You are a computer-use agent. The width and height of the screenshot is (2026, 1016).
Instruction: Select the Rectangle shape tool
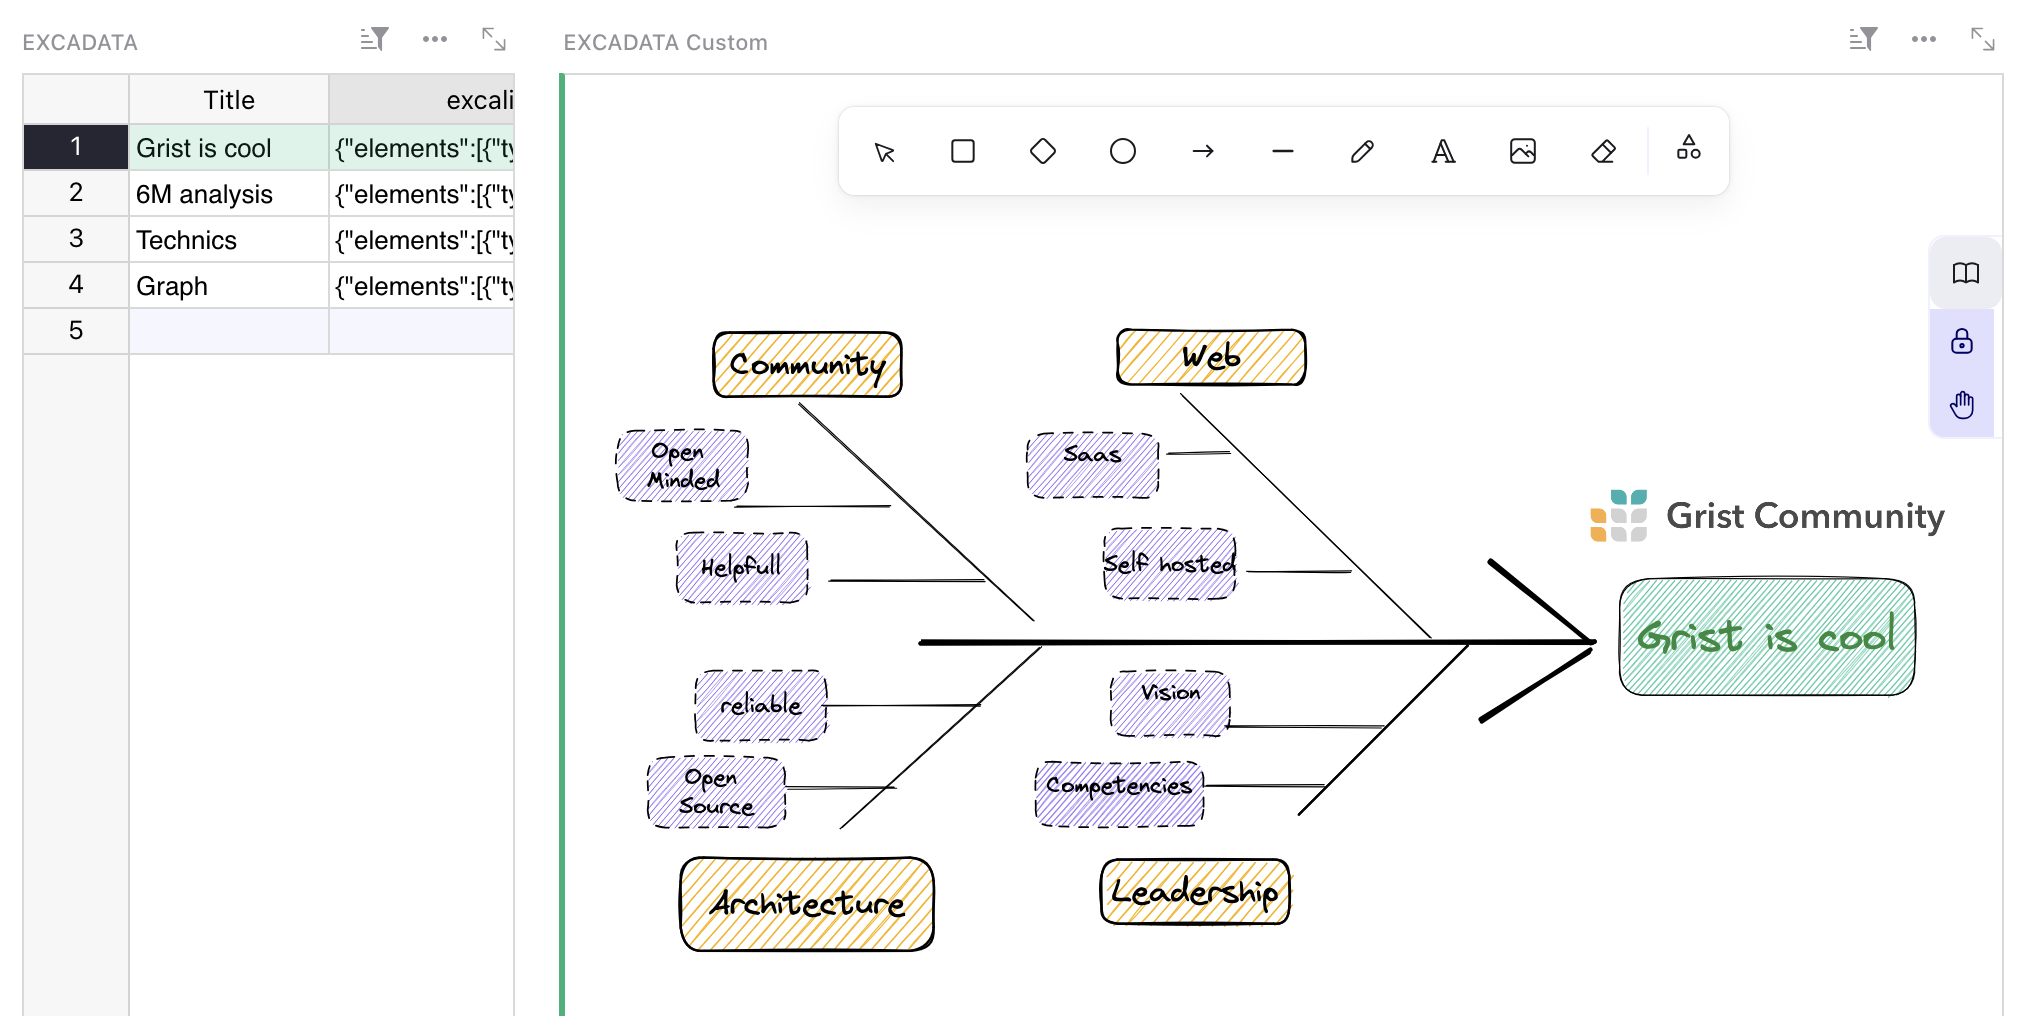(962, 152)
